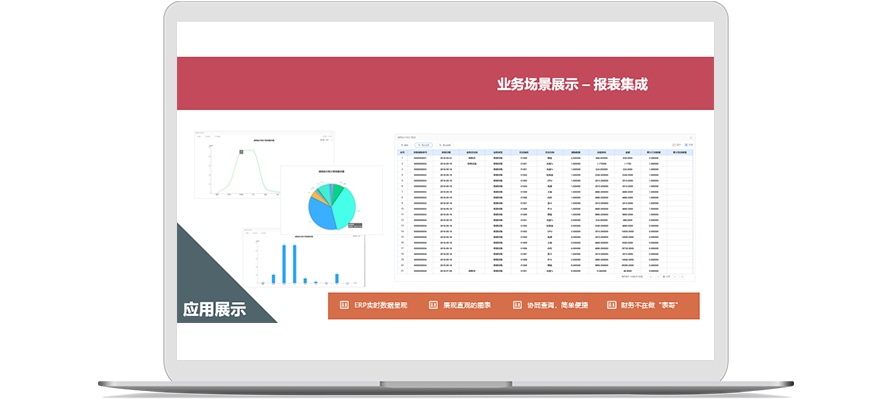Click the icon beside ERP实时数据呈现
Image resolution: width=892 pixels, height=400 pixels.
tap(345, 305)
